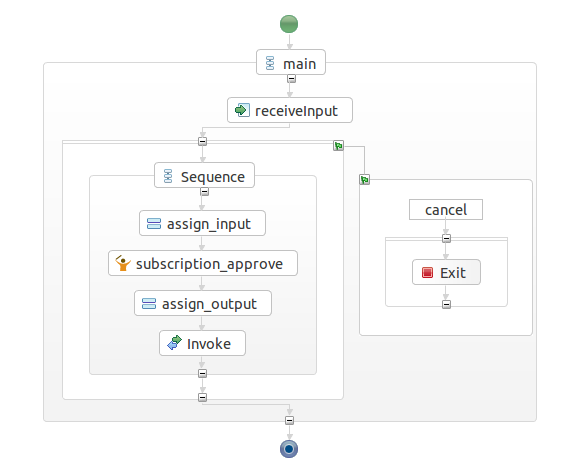The image size is (566, 472).
Task: Select the subscription_approve activity
Action: pos(203,263)
